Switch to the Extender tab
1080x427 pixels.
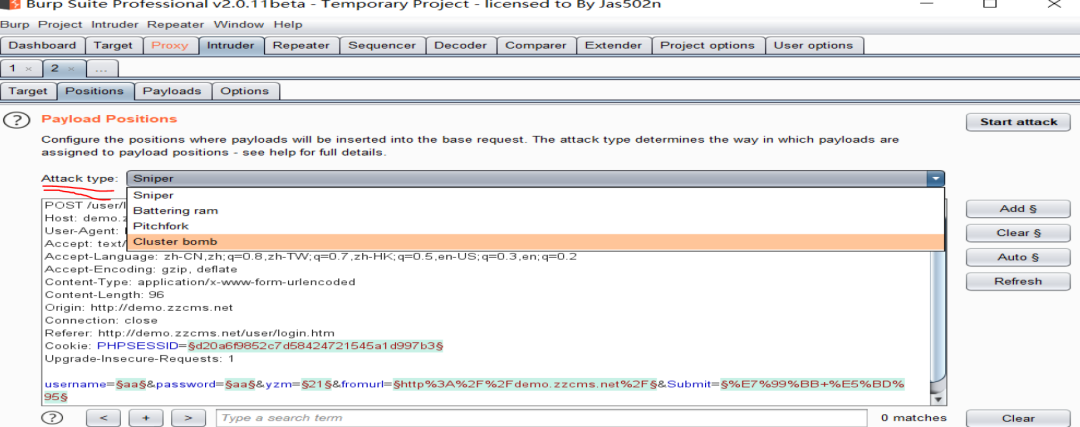[613, 45]
